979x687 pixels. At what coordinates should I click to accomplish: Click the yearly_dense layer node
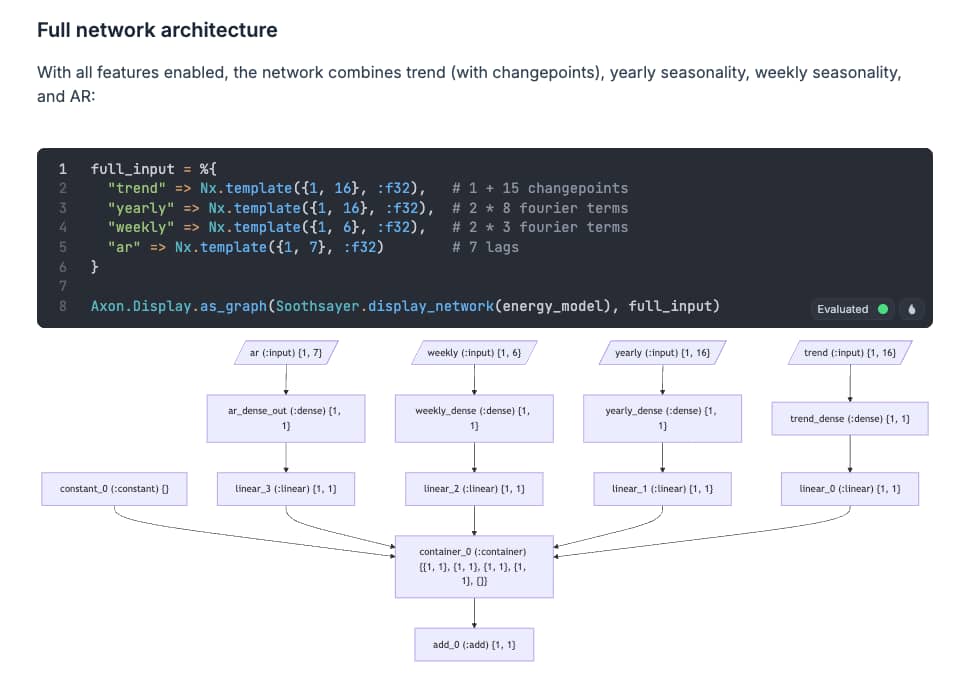click(662, 418)
